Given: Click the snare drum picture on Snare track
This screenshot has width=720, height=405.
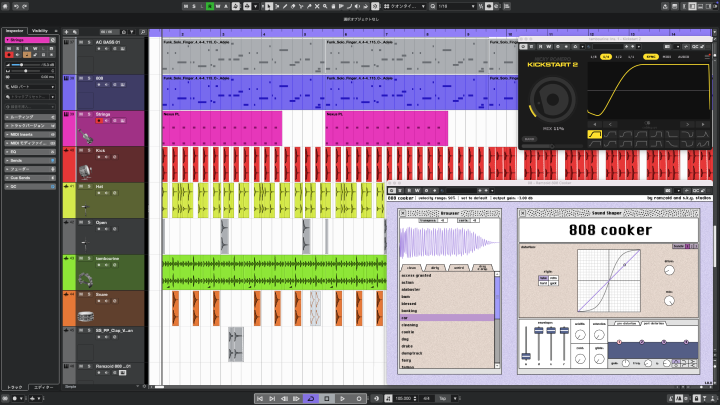Looking at the screenshot, I should tap(85, 316).
